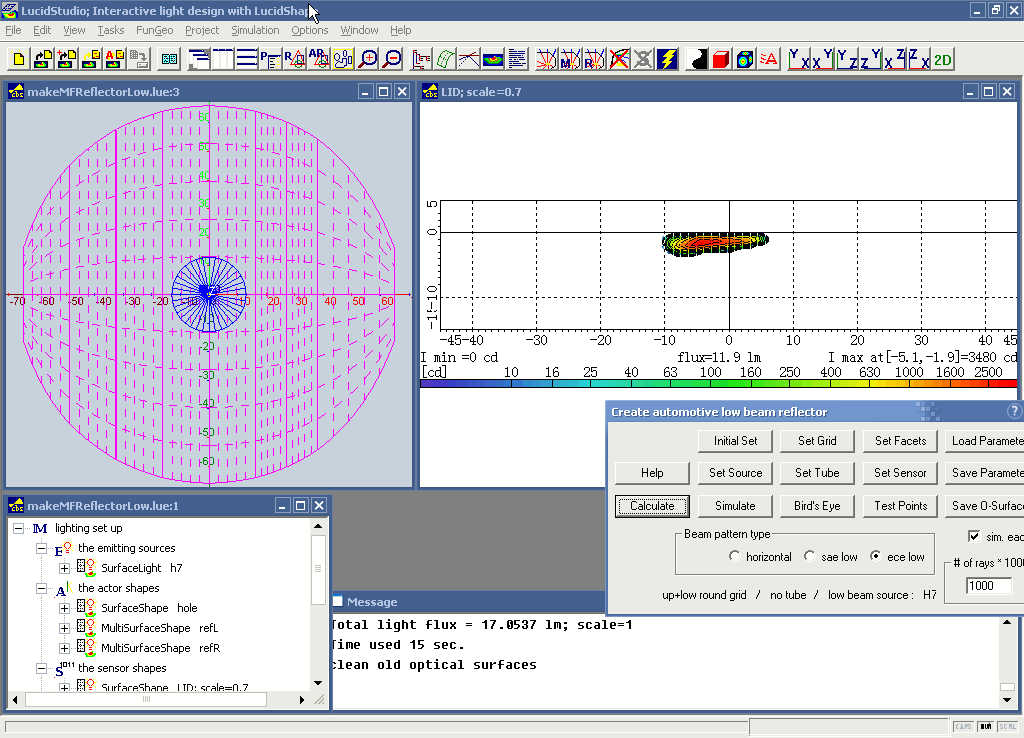Click the tile windows grid icon

pyautogui.click(x=169, y=59)
